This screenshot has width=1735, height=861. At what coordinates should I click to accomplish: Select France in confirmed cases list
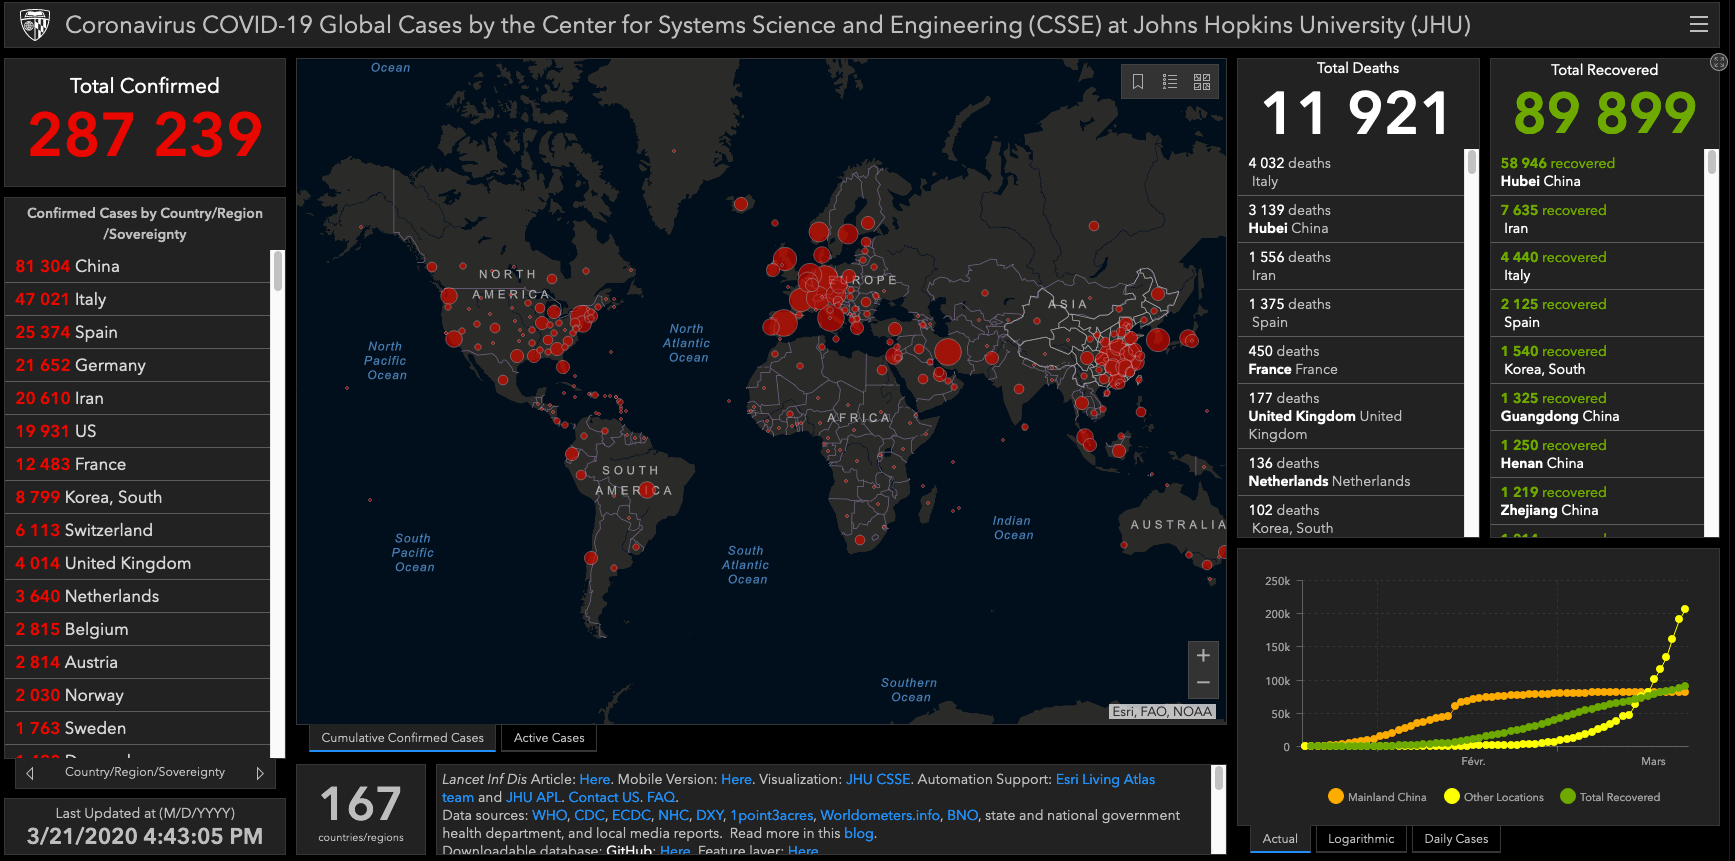tap(138, 464)
